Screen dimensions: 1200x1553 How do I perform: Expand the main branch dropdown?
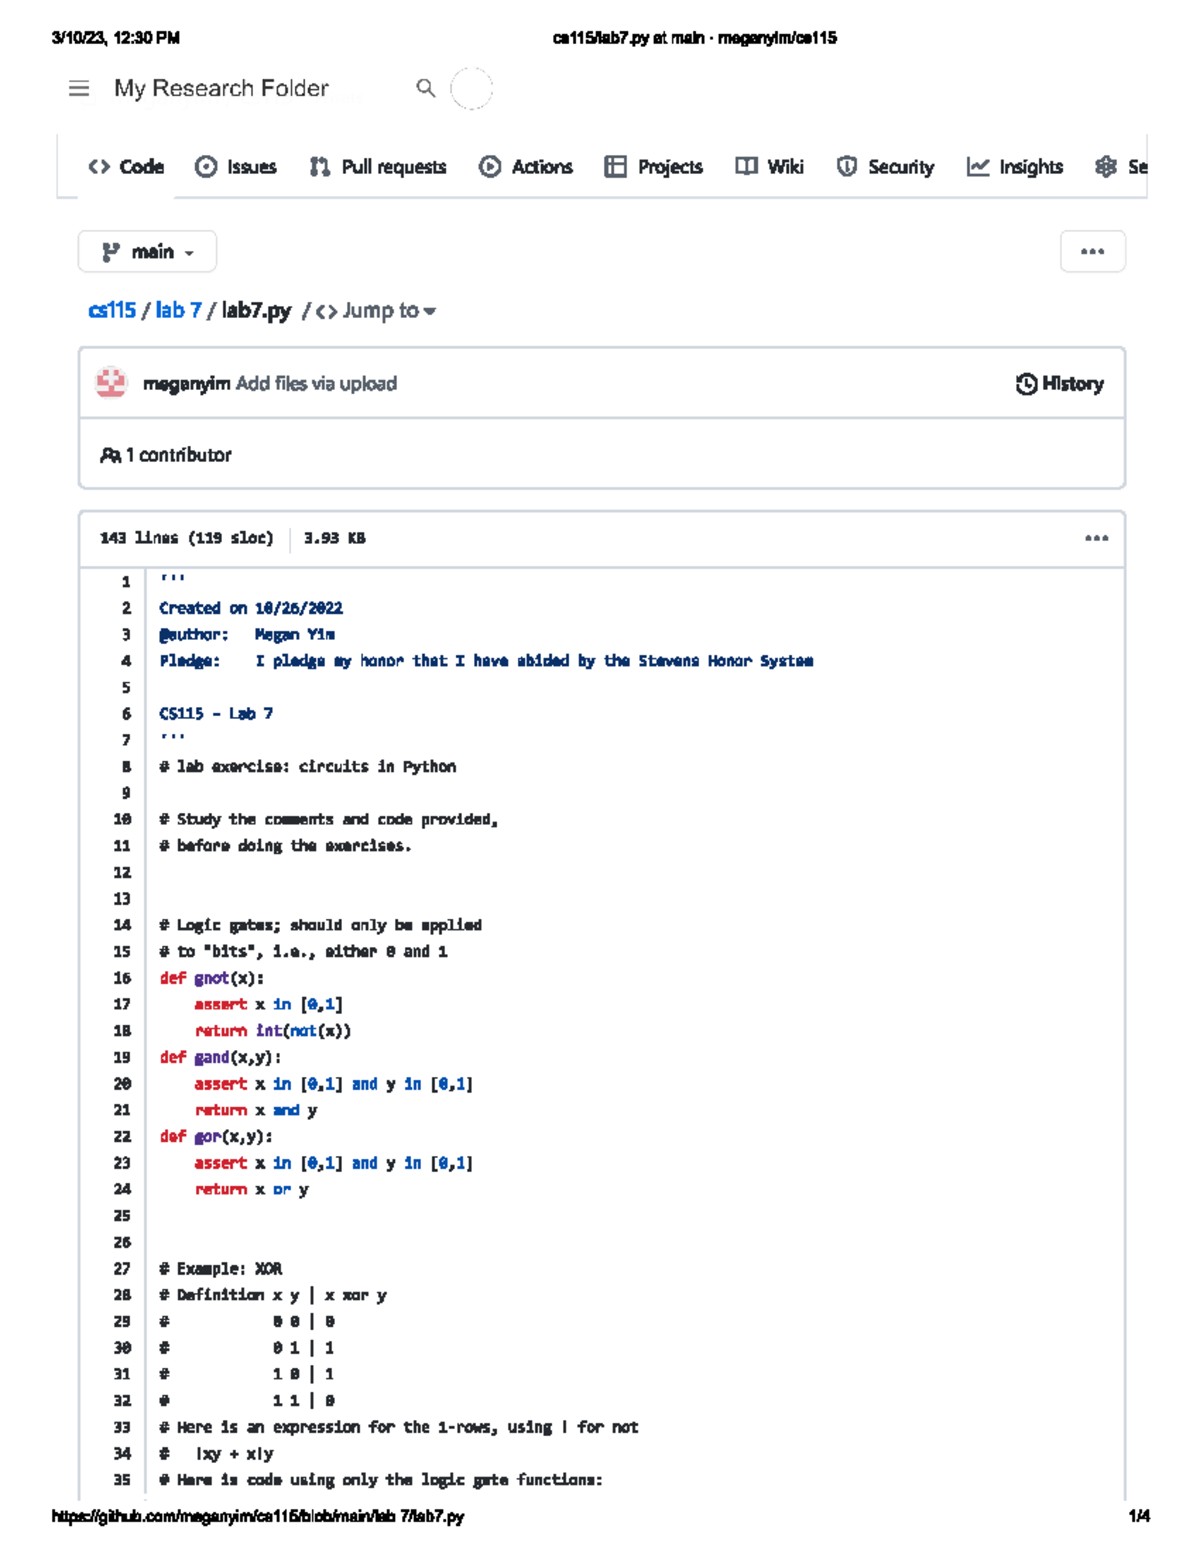click(x=147, y=252)
